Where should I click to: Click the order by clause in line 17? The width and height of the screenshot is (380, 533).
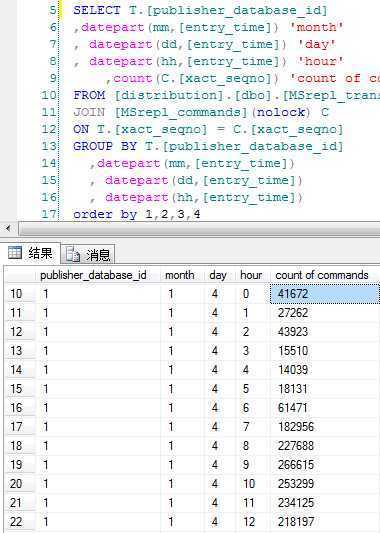pyautogui.click(x=137, y=214)
